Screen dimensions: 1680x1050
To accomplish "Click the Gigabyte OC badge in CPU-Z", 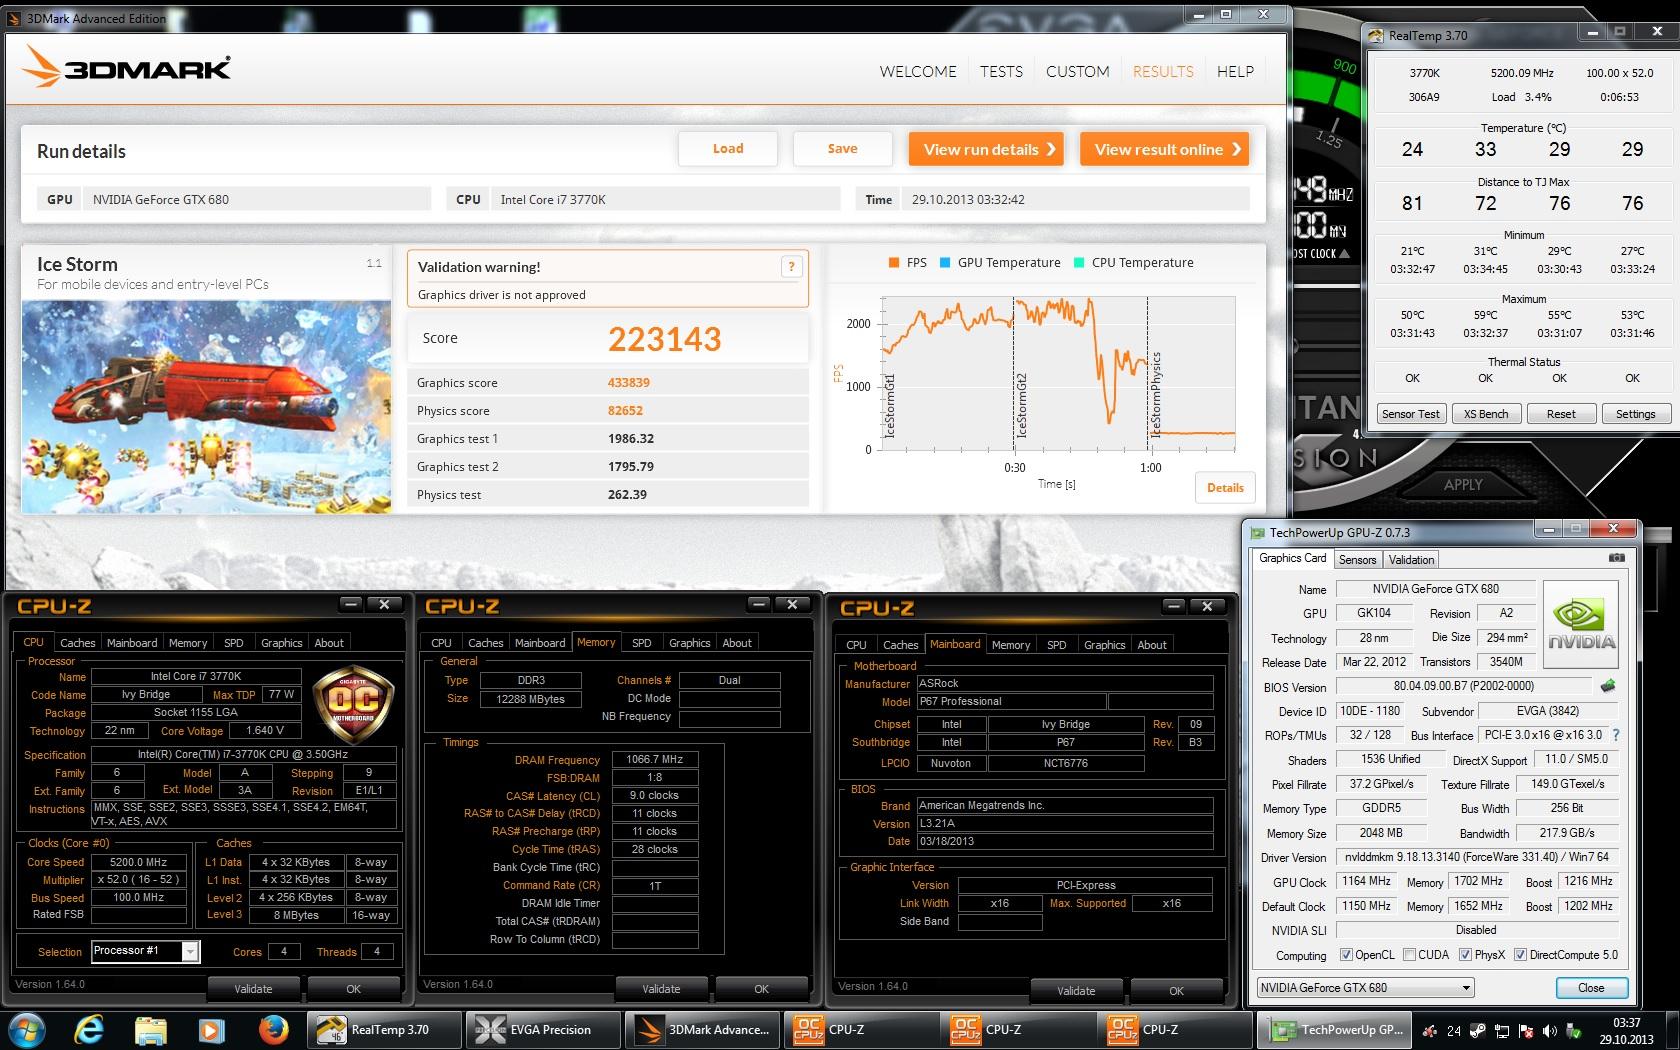I will 353,706.
